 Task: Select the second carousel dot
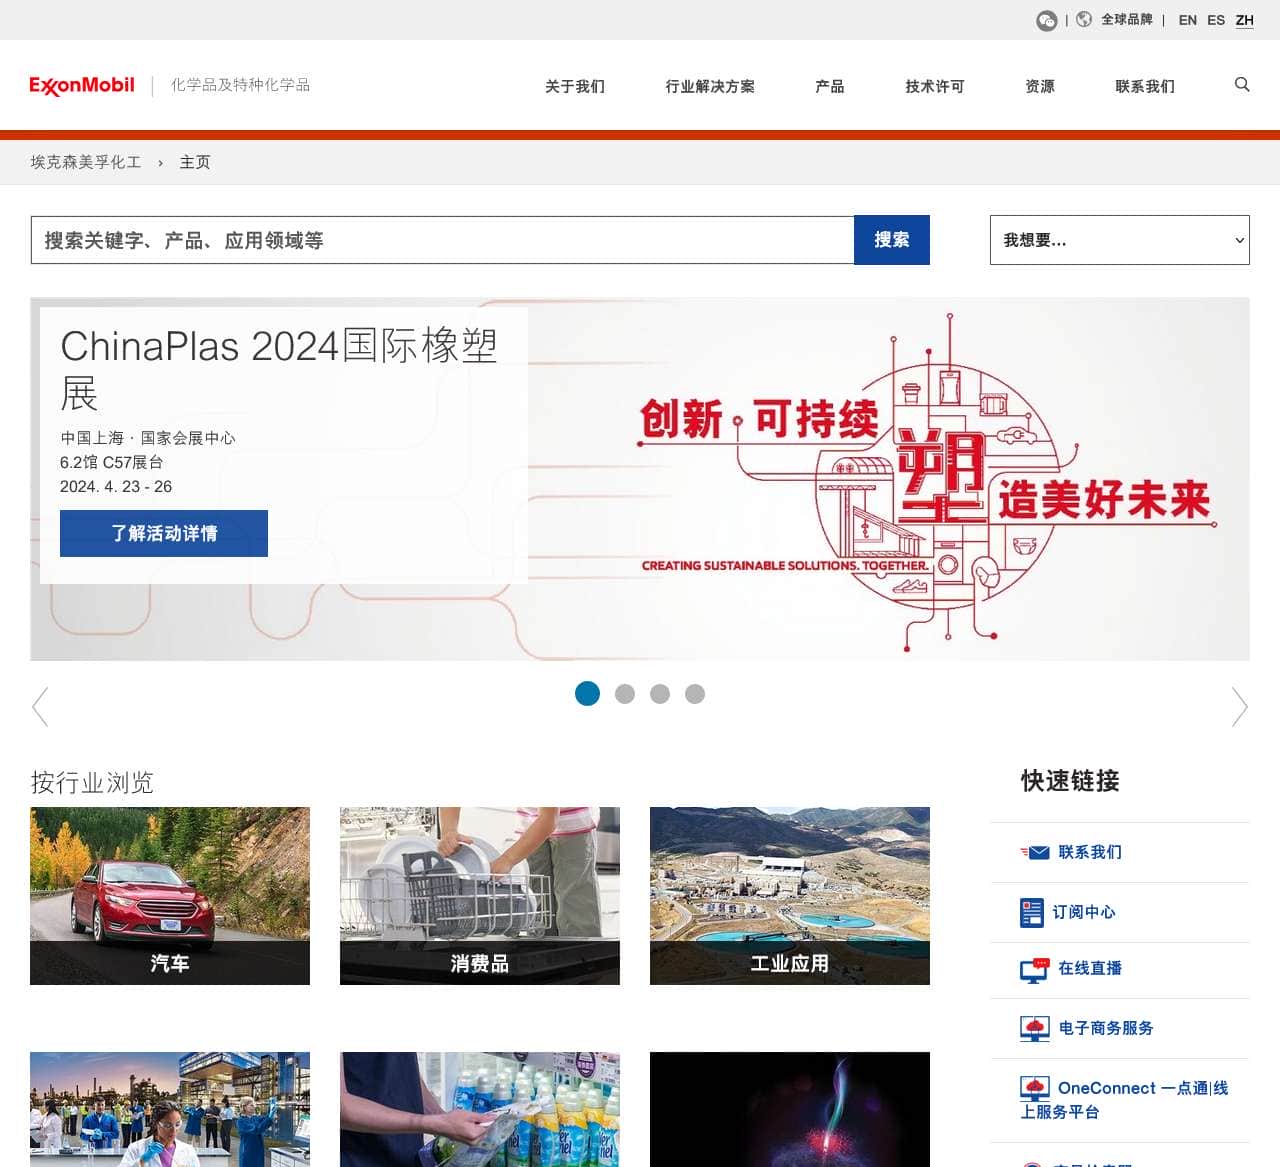[x=624, y=693]
